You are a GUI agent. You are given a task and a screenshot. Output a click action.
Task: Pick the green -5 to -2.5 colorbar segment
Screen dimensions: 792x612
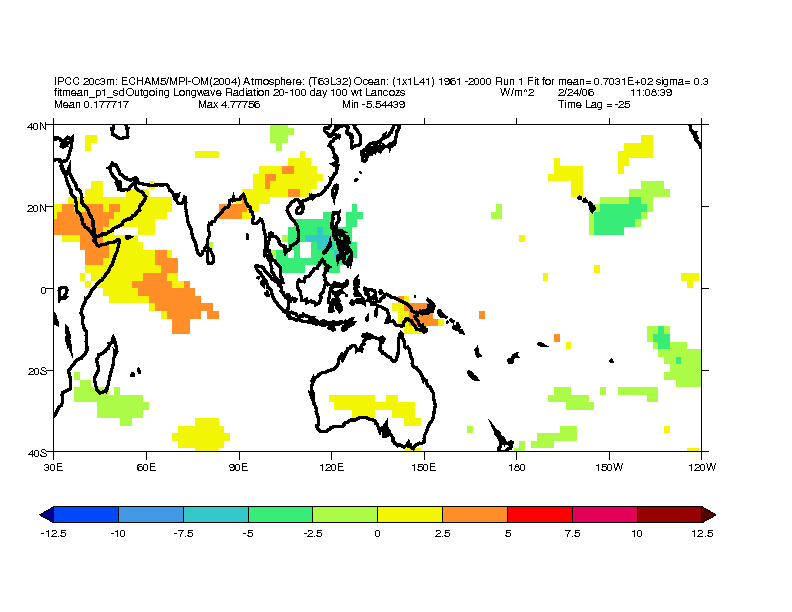pos(280,514)
